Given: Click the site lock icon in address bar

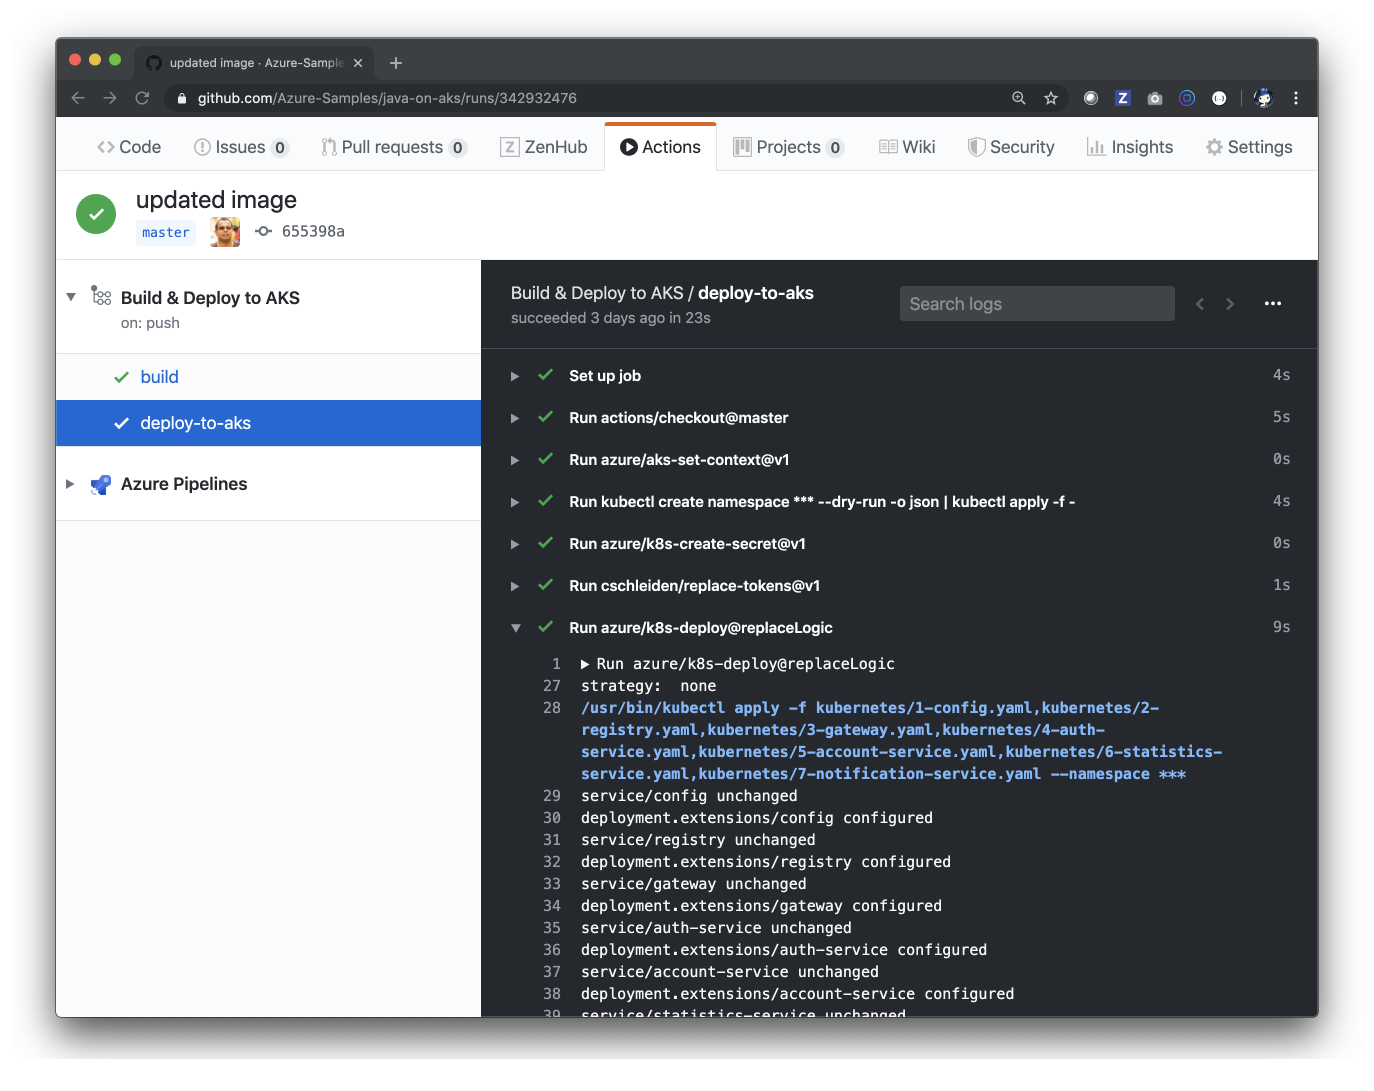Looking at the screenshot, I should (x=182, y=98).
